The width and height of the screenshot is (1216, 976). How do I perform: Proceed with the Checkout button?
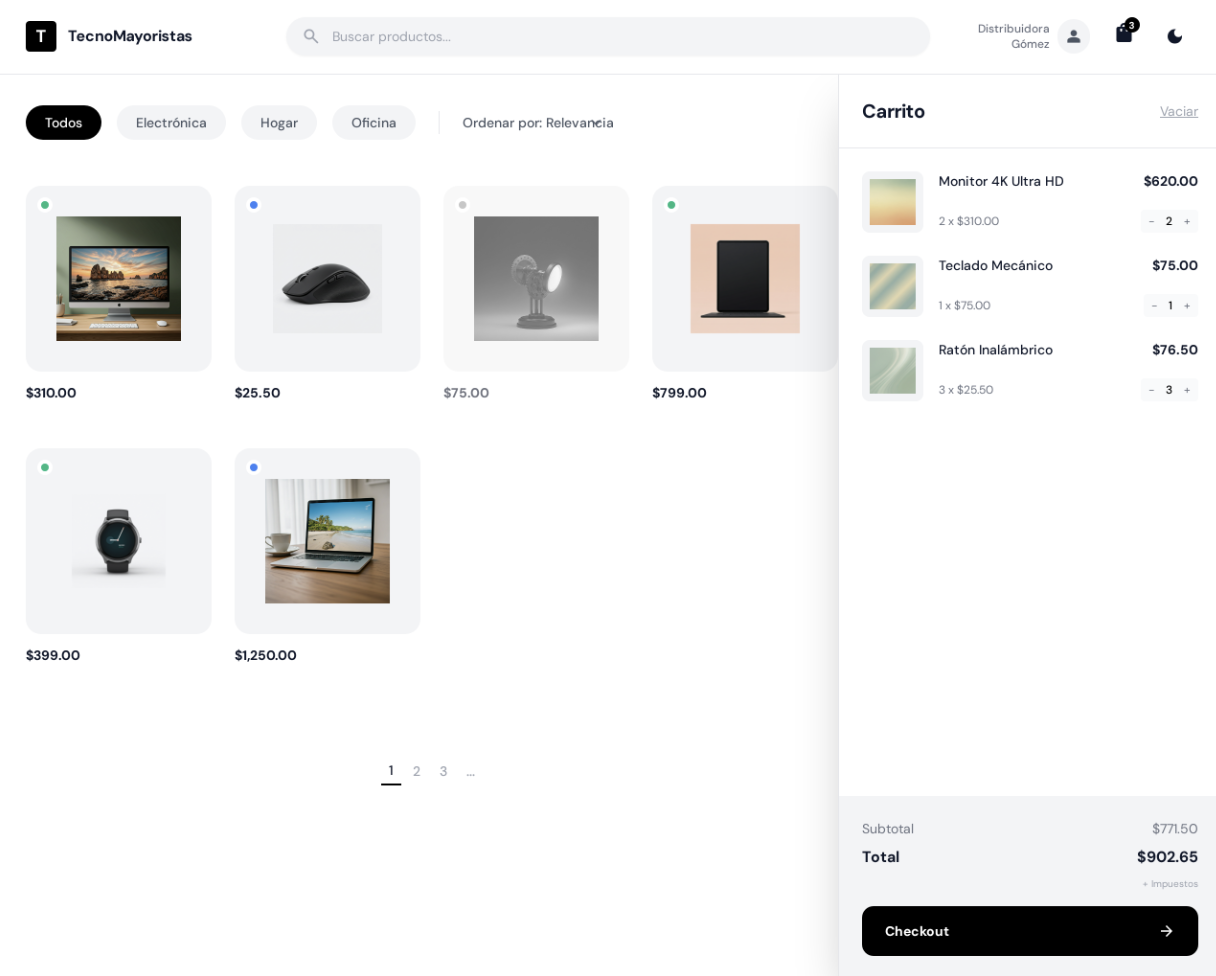coord(1029,931)
